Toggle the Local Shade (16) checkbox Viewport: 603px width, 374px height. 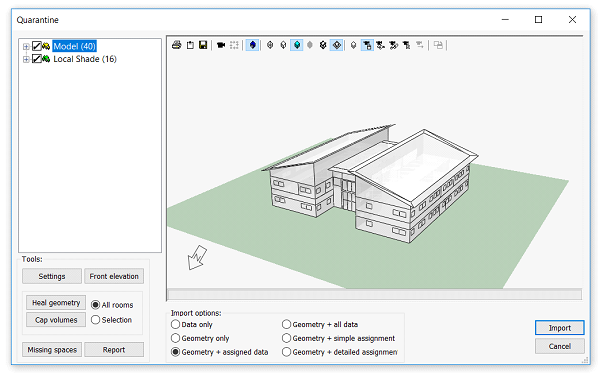point(37,59)
